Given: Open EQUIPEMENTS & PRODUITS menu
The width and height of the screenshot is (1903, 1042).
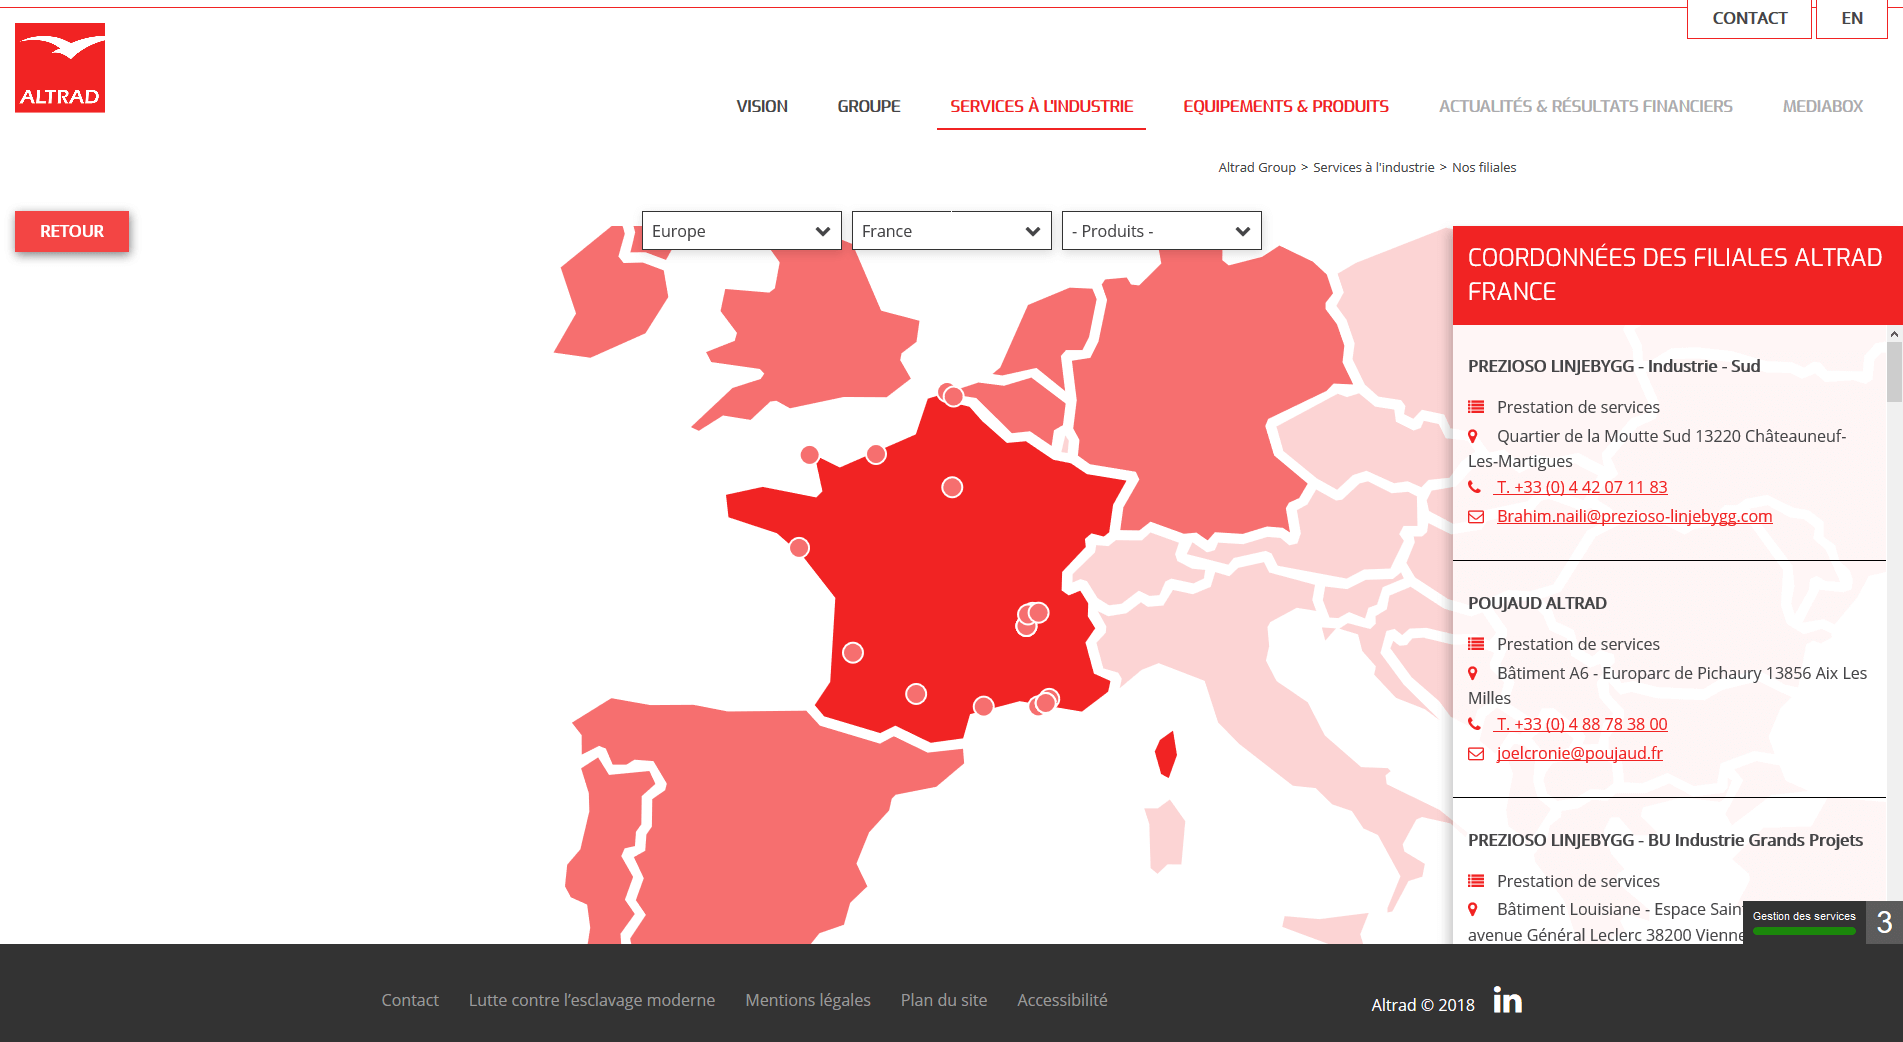Looking at the screenshot, I should (x=1286, y=106).
